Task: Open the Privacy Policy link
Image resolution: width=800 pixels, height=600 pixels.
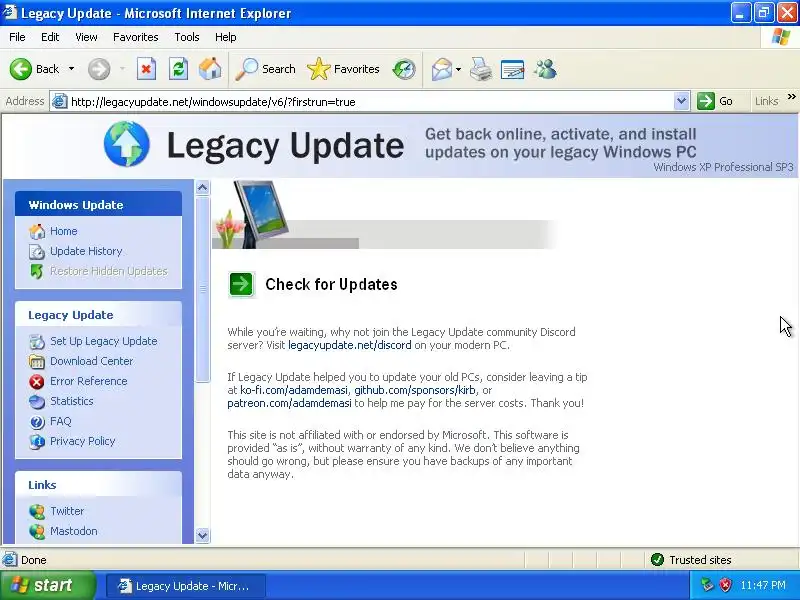Action: pos(83,441)
